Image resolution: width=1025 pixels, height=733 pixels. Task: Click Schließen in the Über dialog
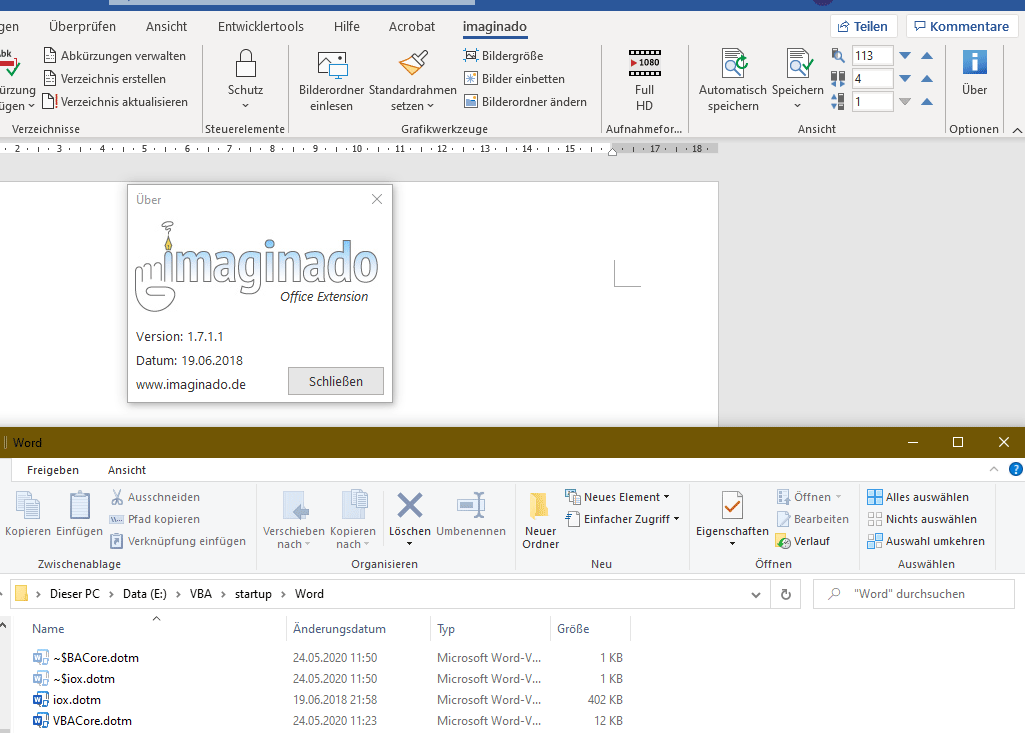pyautogui.click(x=336, y=381)
